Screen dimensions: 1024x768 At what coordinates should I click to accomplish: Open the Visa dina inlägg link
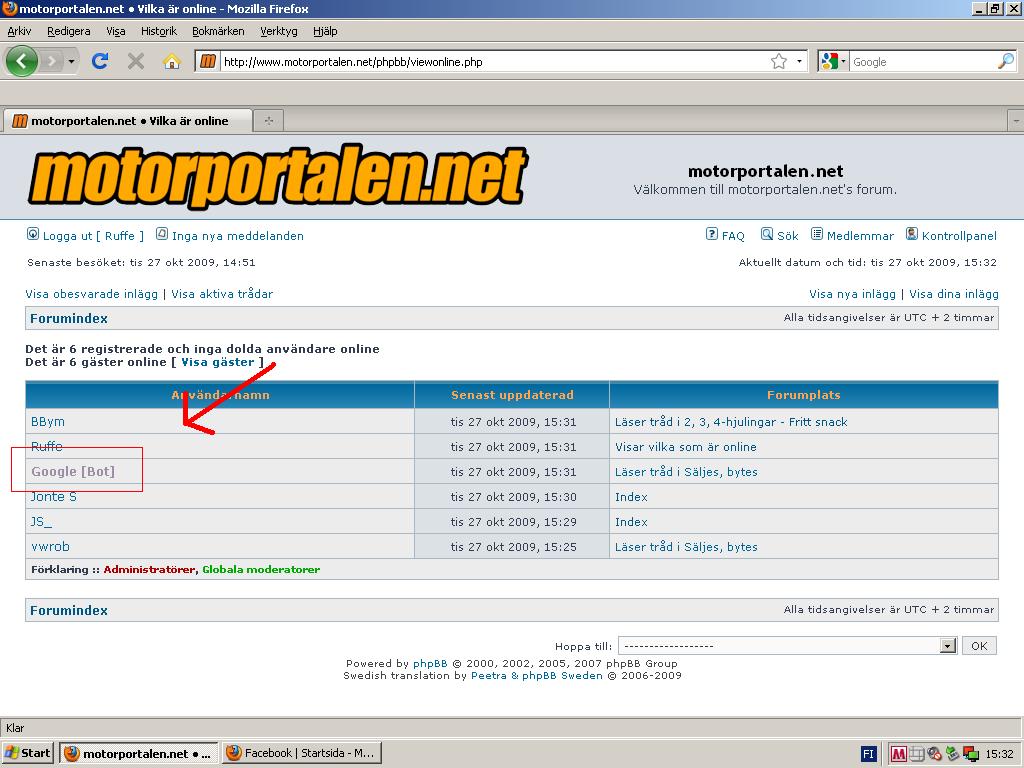pos(953,294)
